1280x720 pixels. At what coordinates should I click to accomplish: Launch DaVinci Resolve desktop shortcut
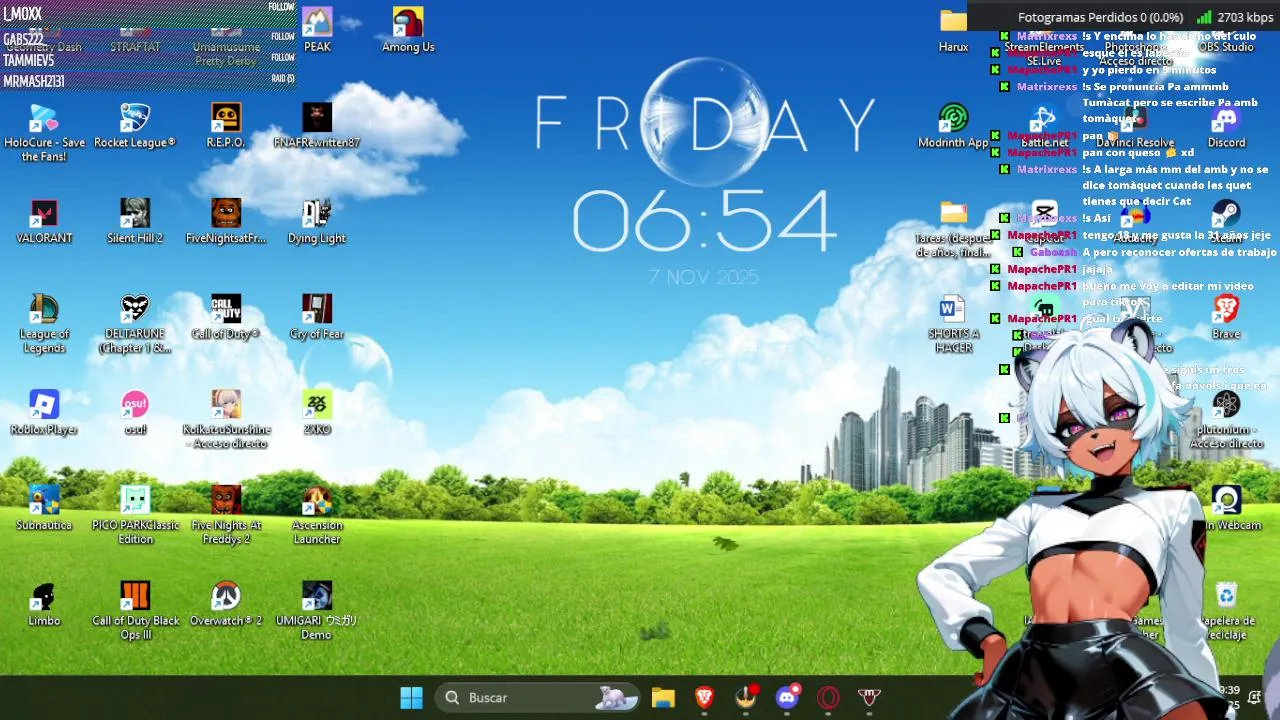[x=1135, y=126]
